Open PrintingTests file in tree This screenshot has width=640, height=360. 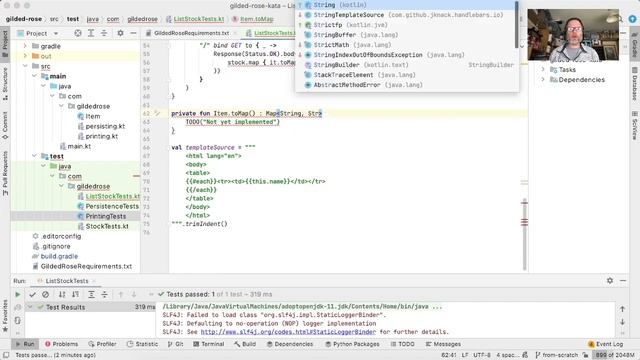(x=106, y=216)
